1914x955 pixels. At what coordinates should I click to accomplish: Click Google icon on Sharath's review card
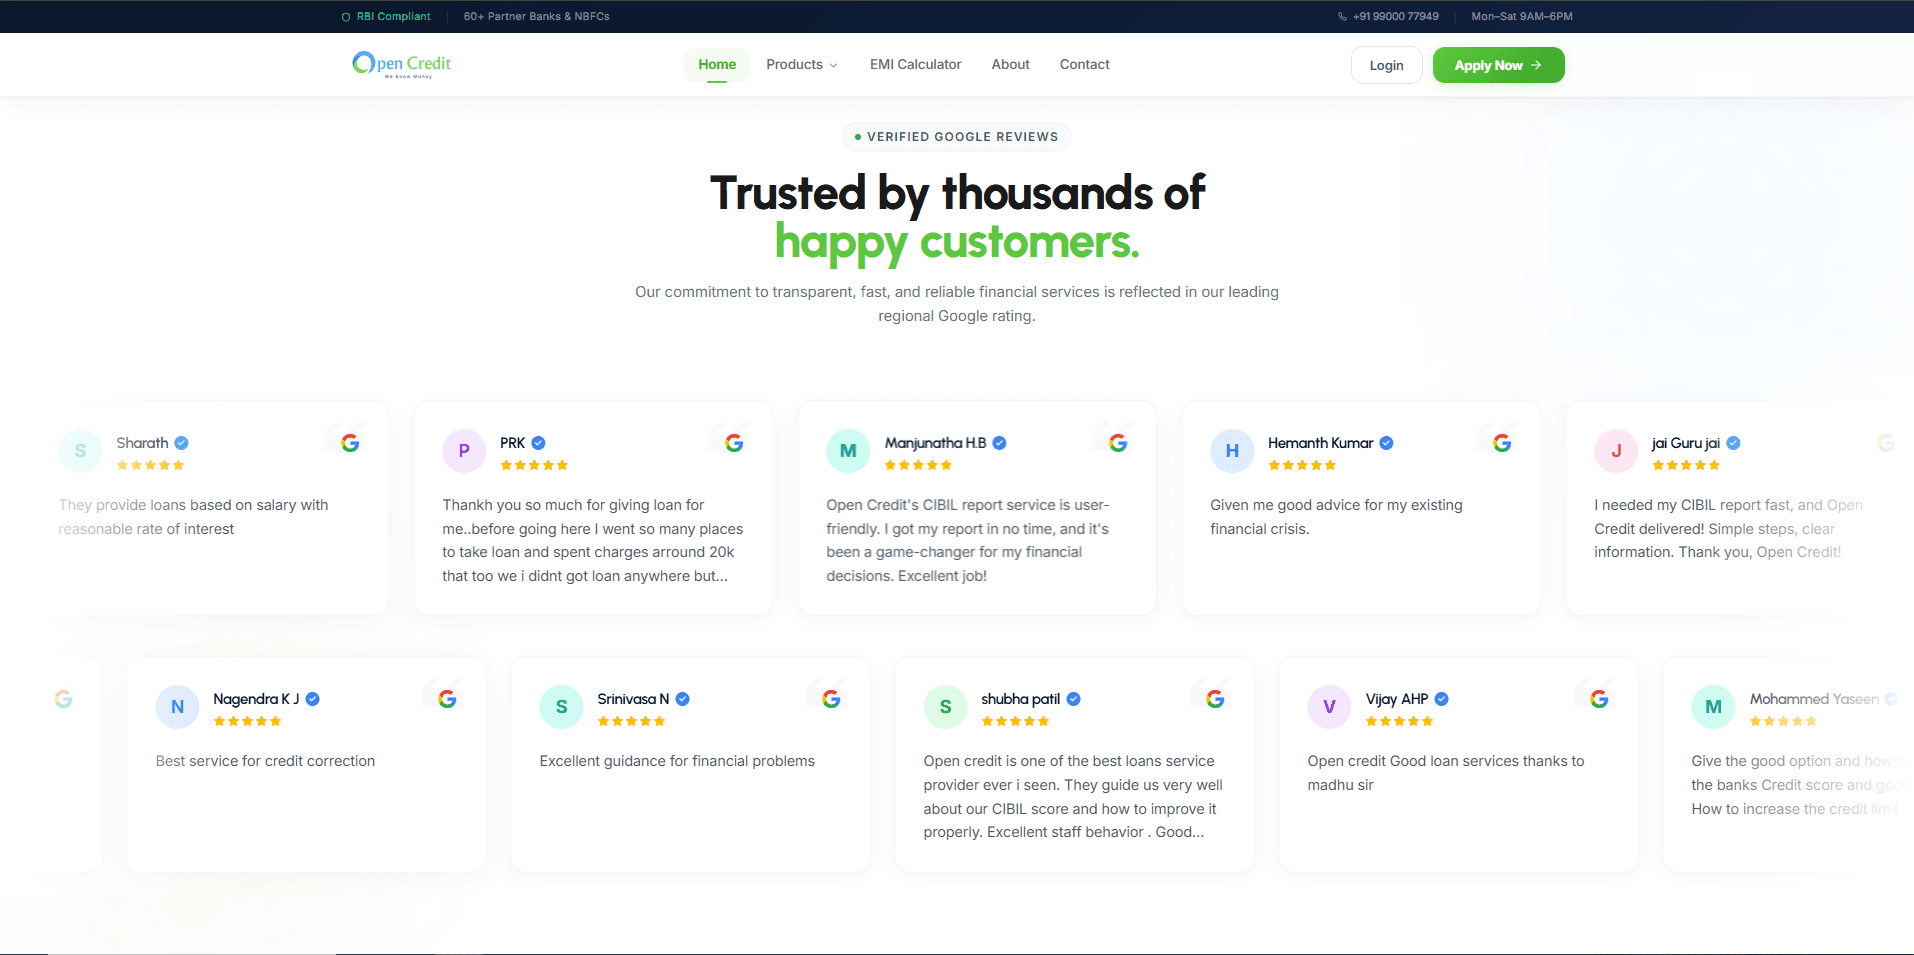[x=350, y=443]
